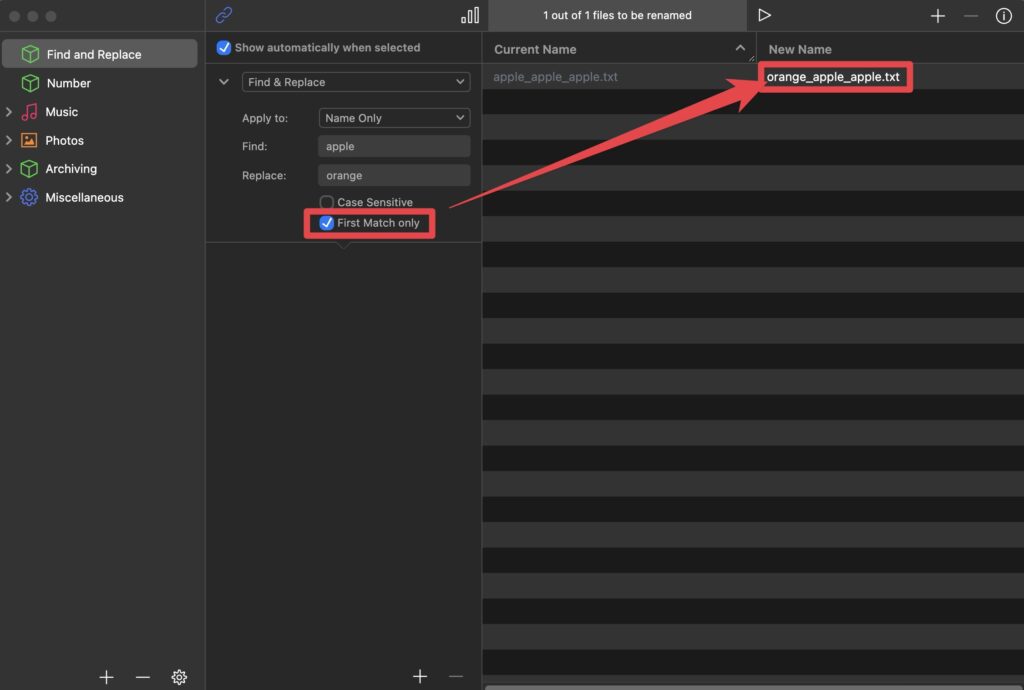Select the Photos category in sidebar
Viewport: 1024px width, 690px height.
(x=64, y=141)
